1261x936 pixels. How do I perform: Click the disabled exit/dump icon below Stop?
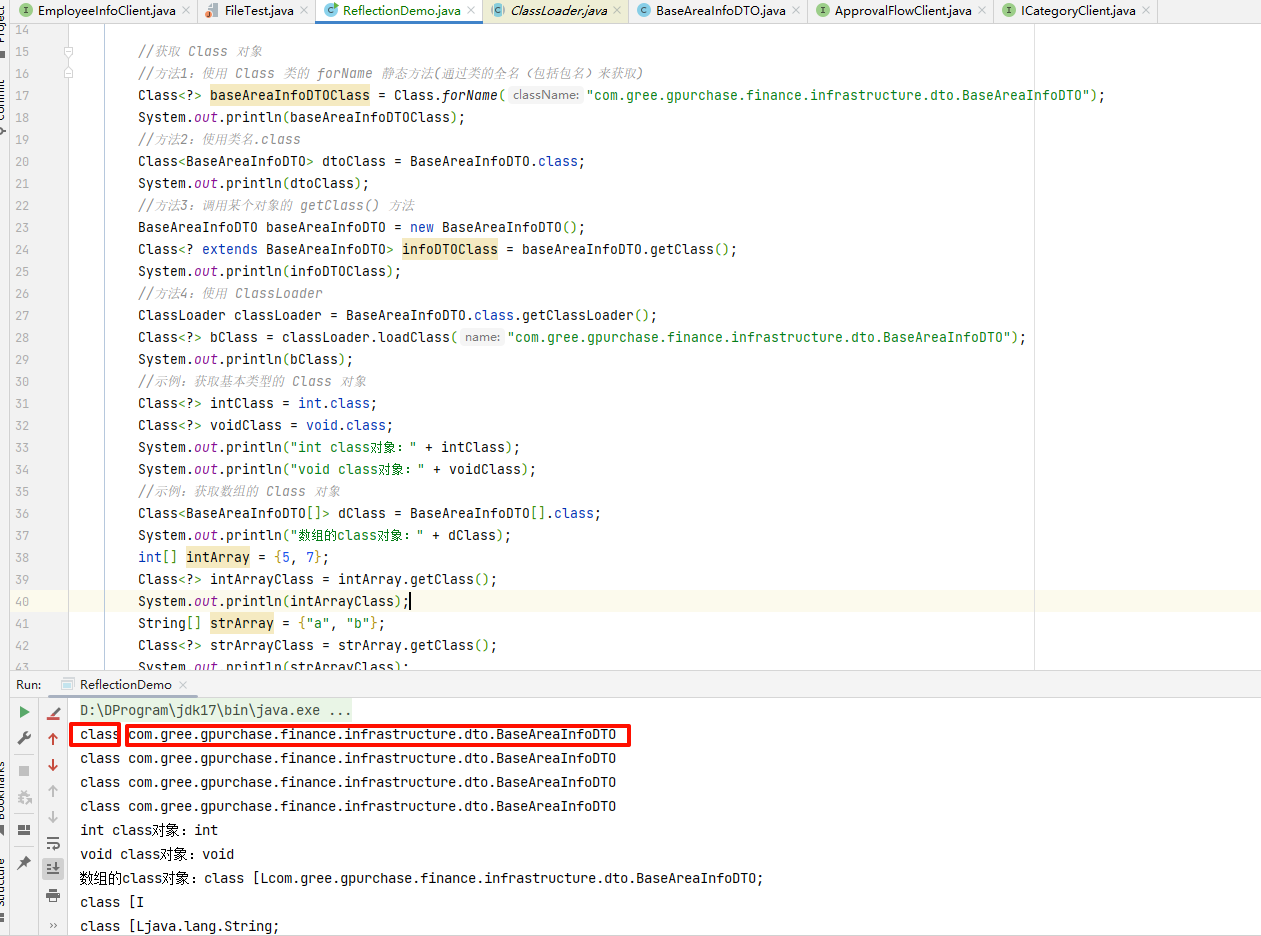coord(24,797)
